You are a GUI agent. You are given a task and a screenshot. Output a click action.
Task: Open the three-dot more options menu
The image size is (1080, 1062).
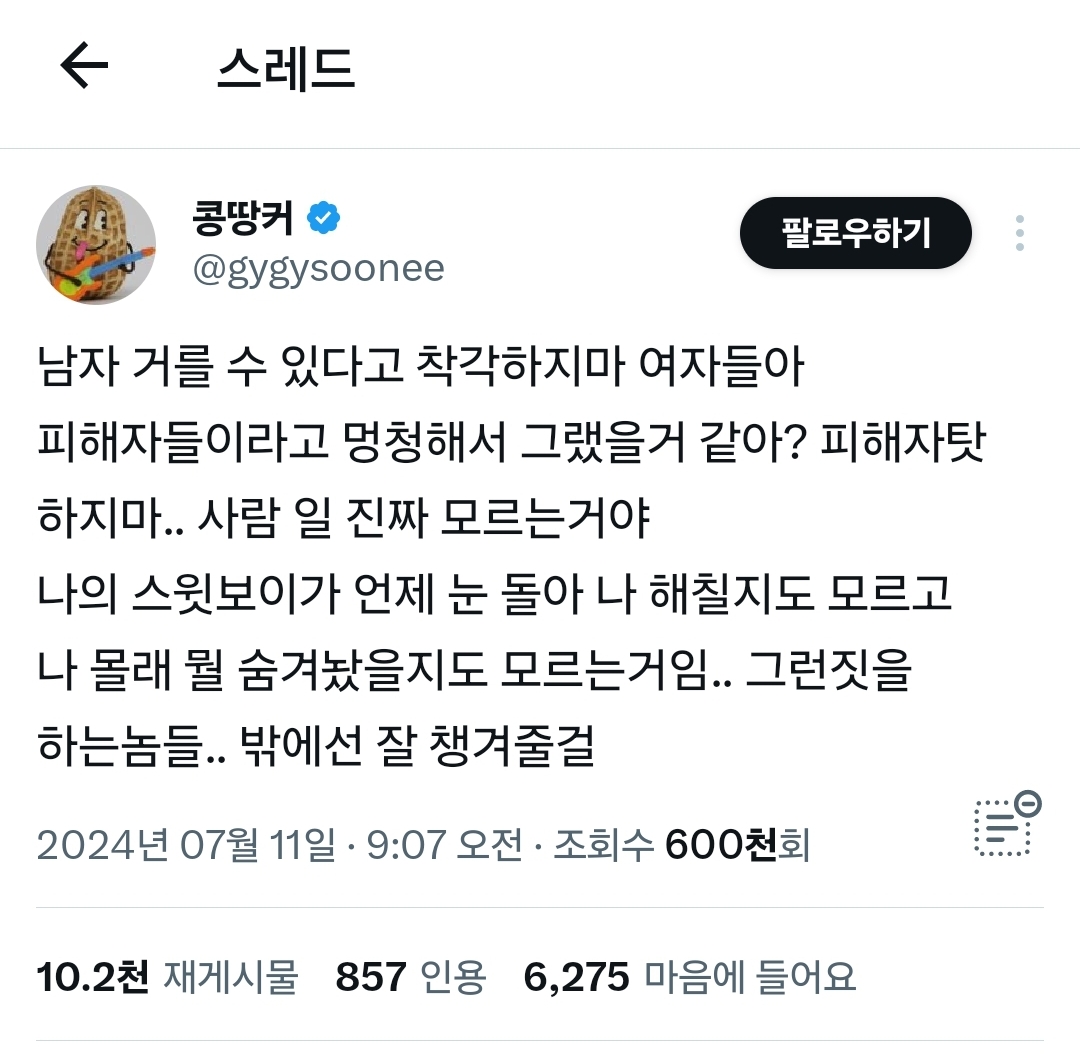pos(1019,233)
